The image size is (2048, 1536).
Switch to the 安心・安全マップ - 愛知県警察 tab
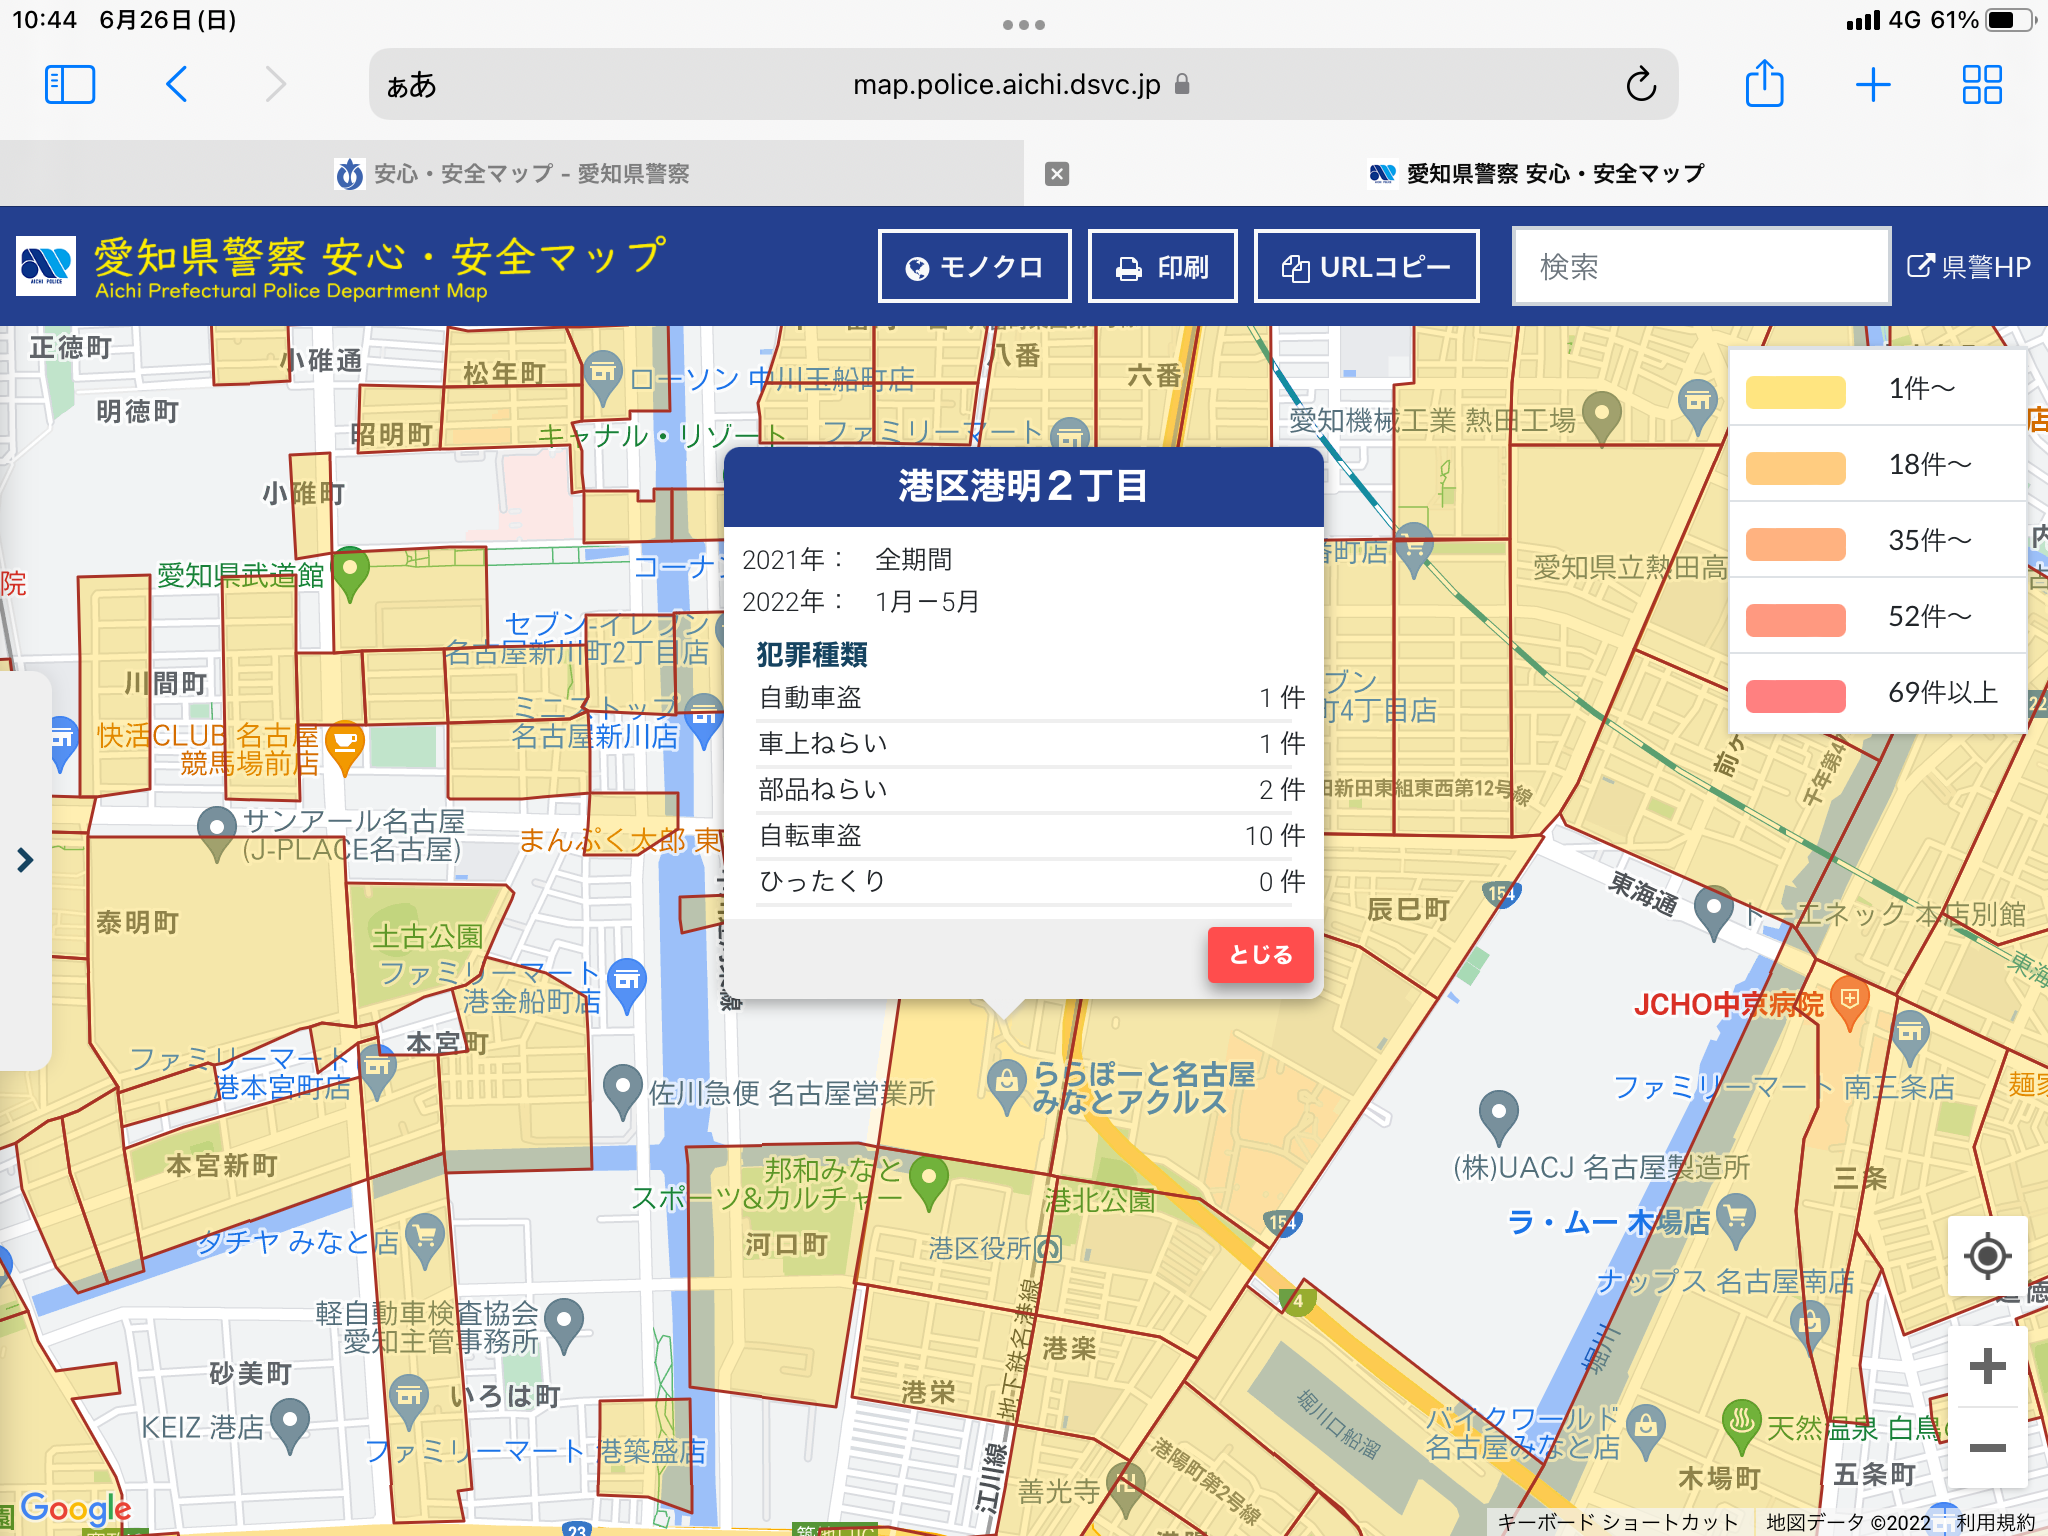point(512,174)
